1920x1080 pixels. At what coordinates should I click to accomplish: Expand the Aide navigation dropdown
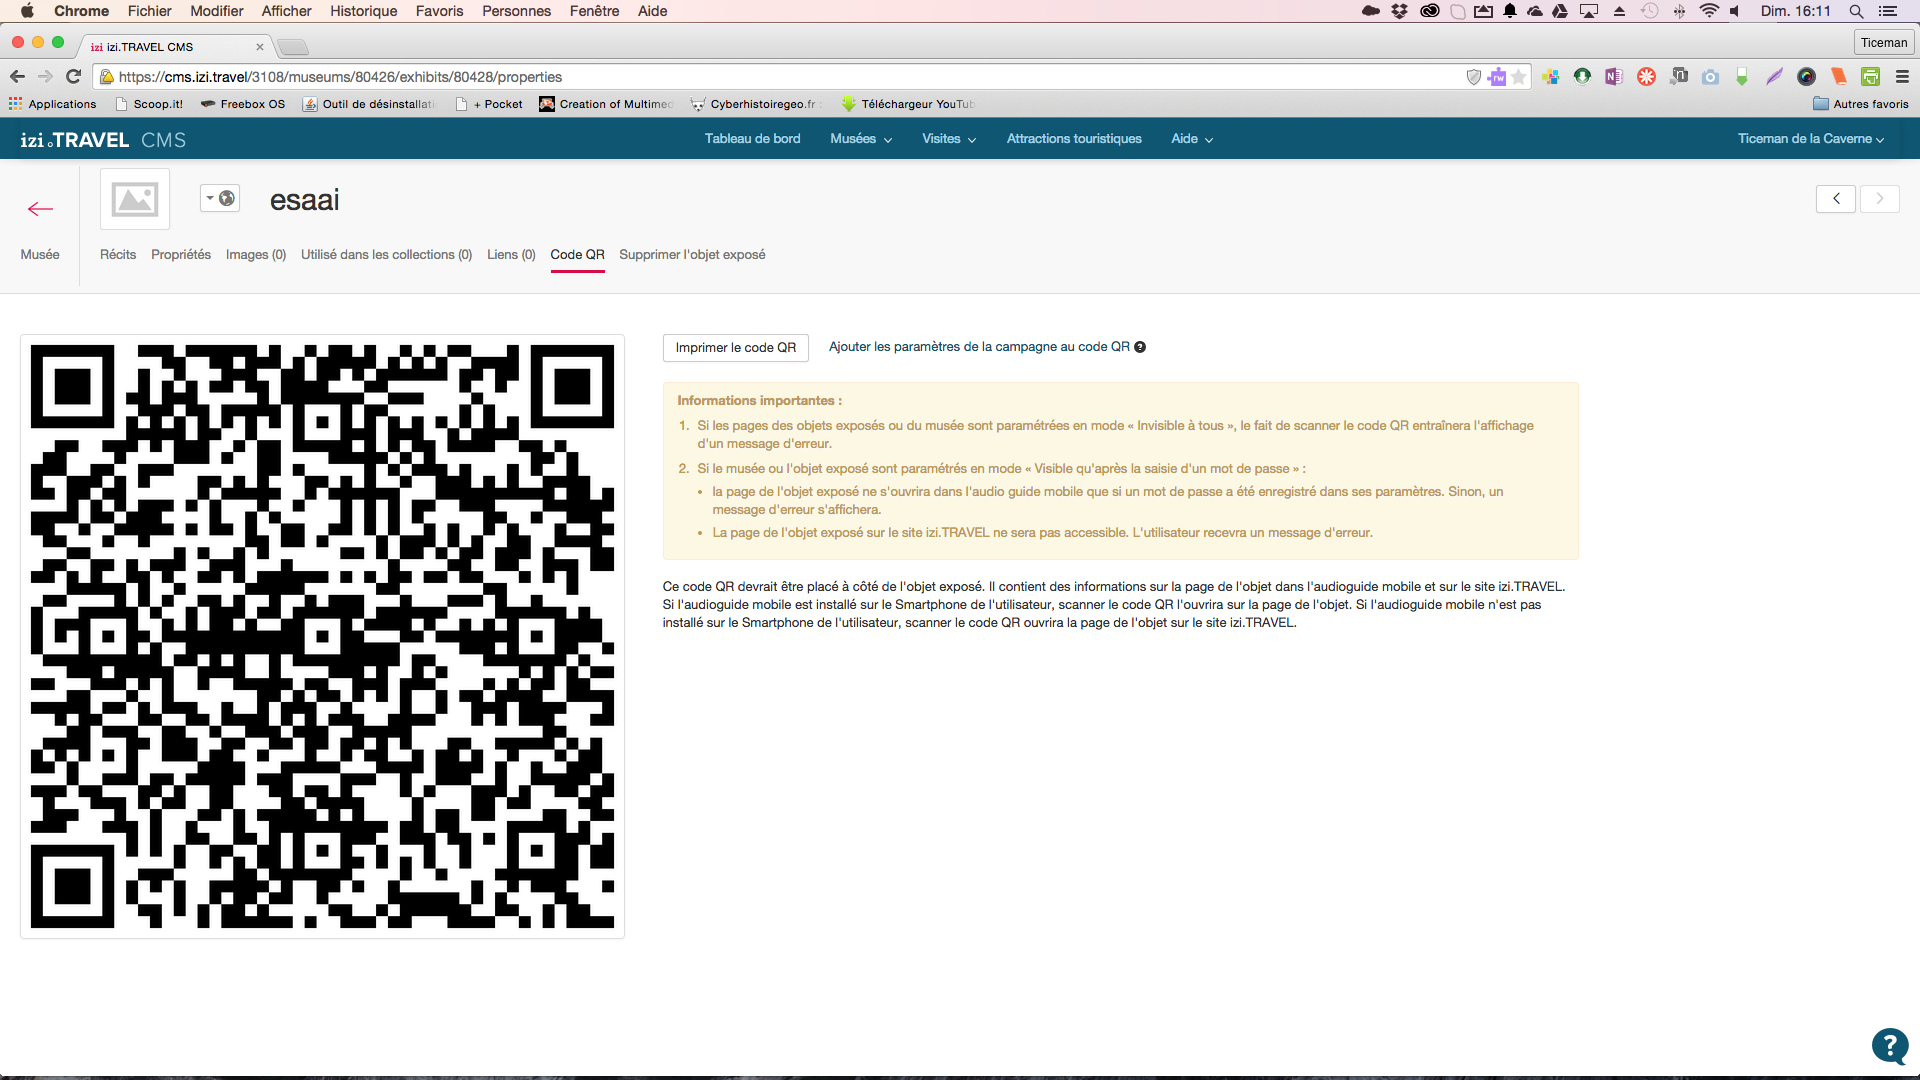click(1192, 139)
